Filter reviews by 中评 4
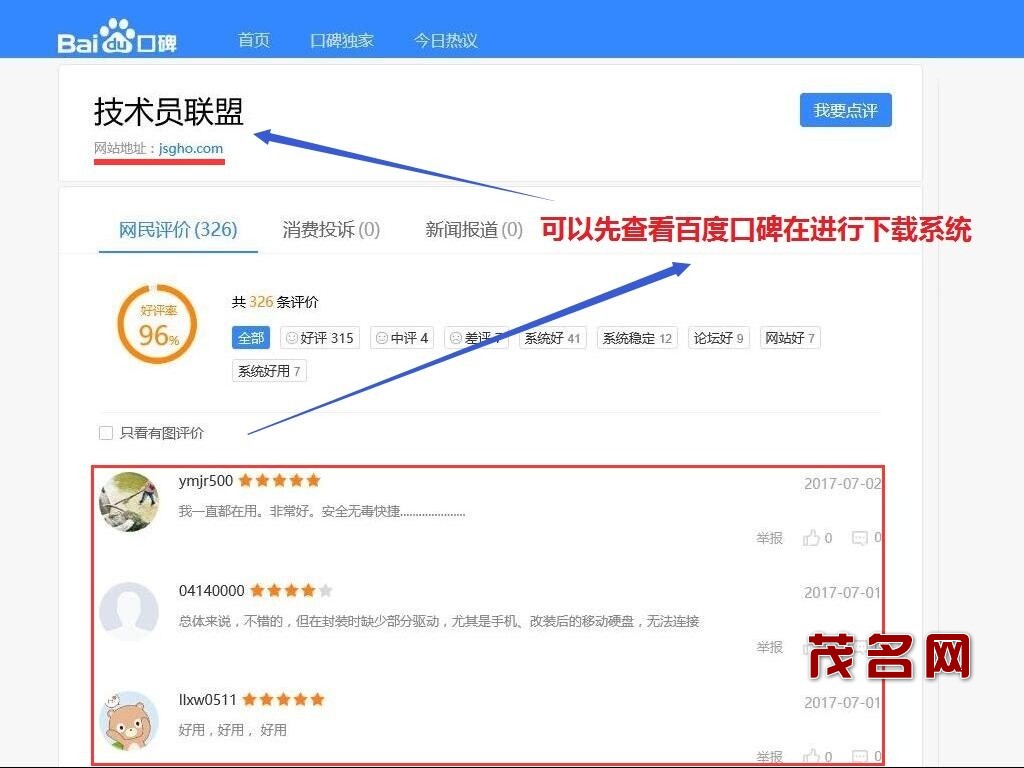 click(x=402, y=338)
